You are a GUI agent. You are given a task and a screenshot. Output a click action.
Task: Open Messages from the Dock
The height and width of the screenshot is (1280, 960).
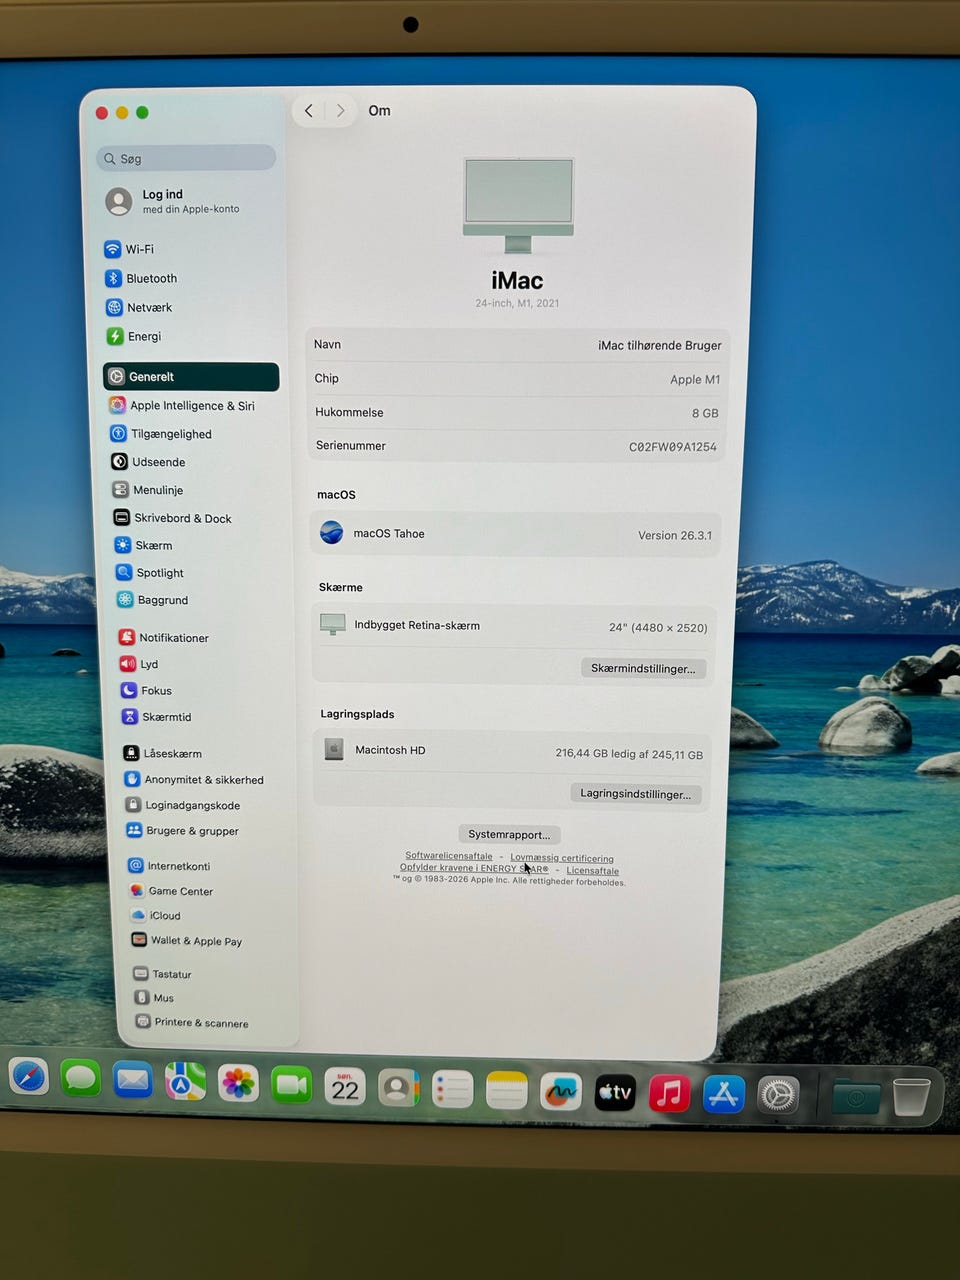[80, 1079]
